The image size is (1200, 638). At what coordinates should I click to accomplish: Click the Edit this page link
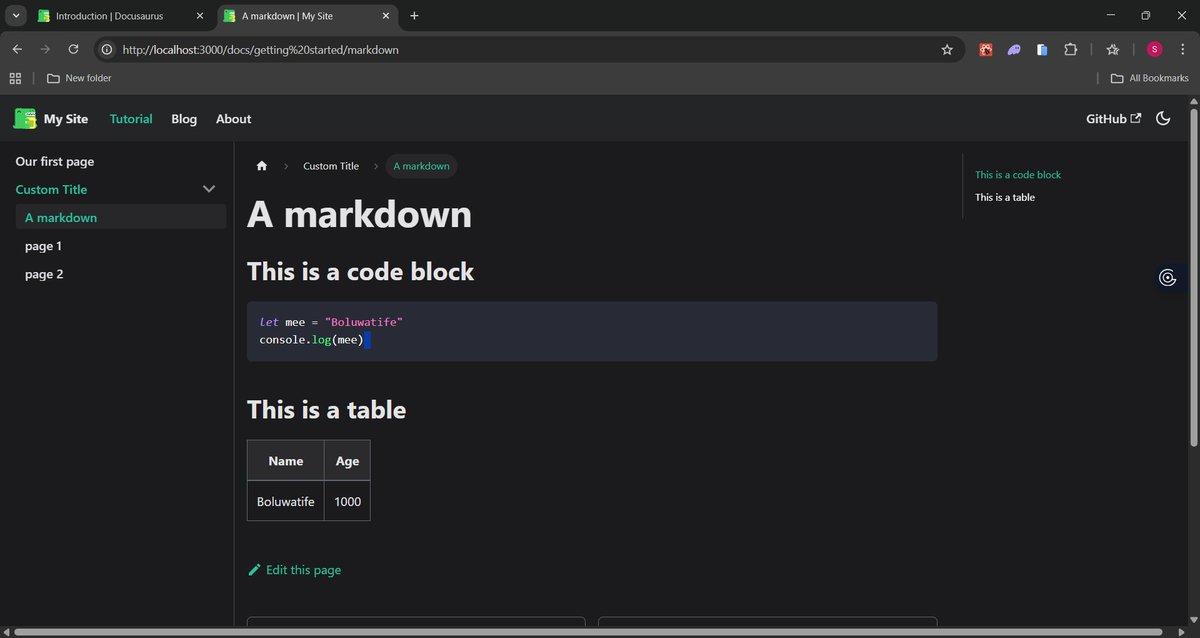[x=294, y=570]
